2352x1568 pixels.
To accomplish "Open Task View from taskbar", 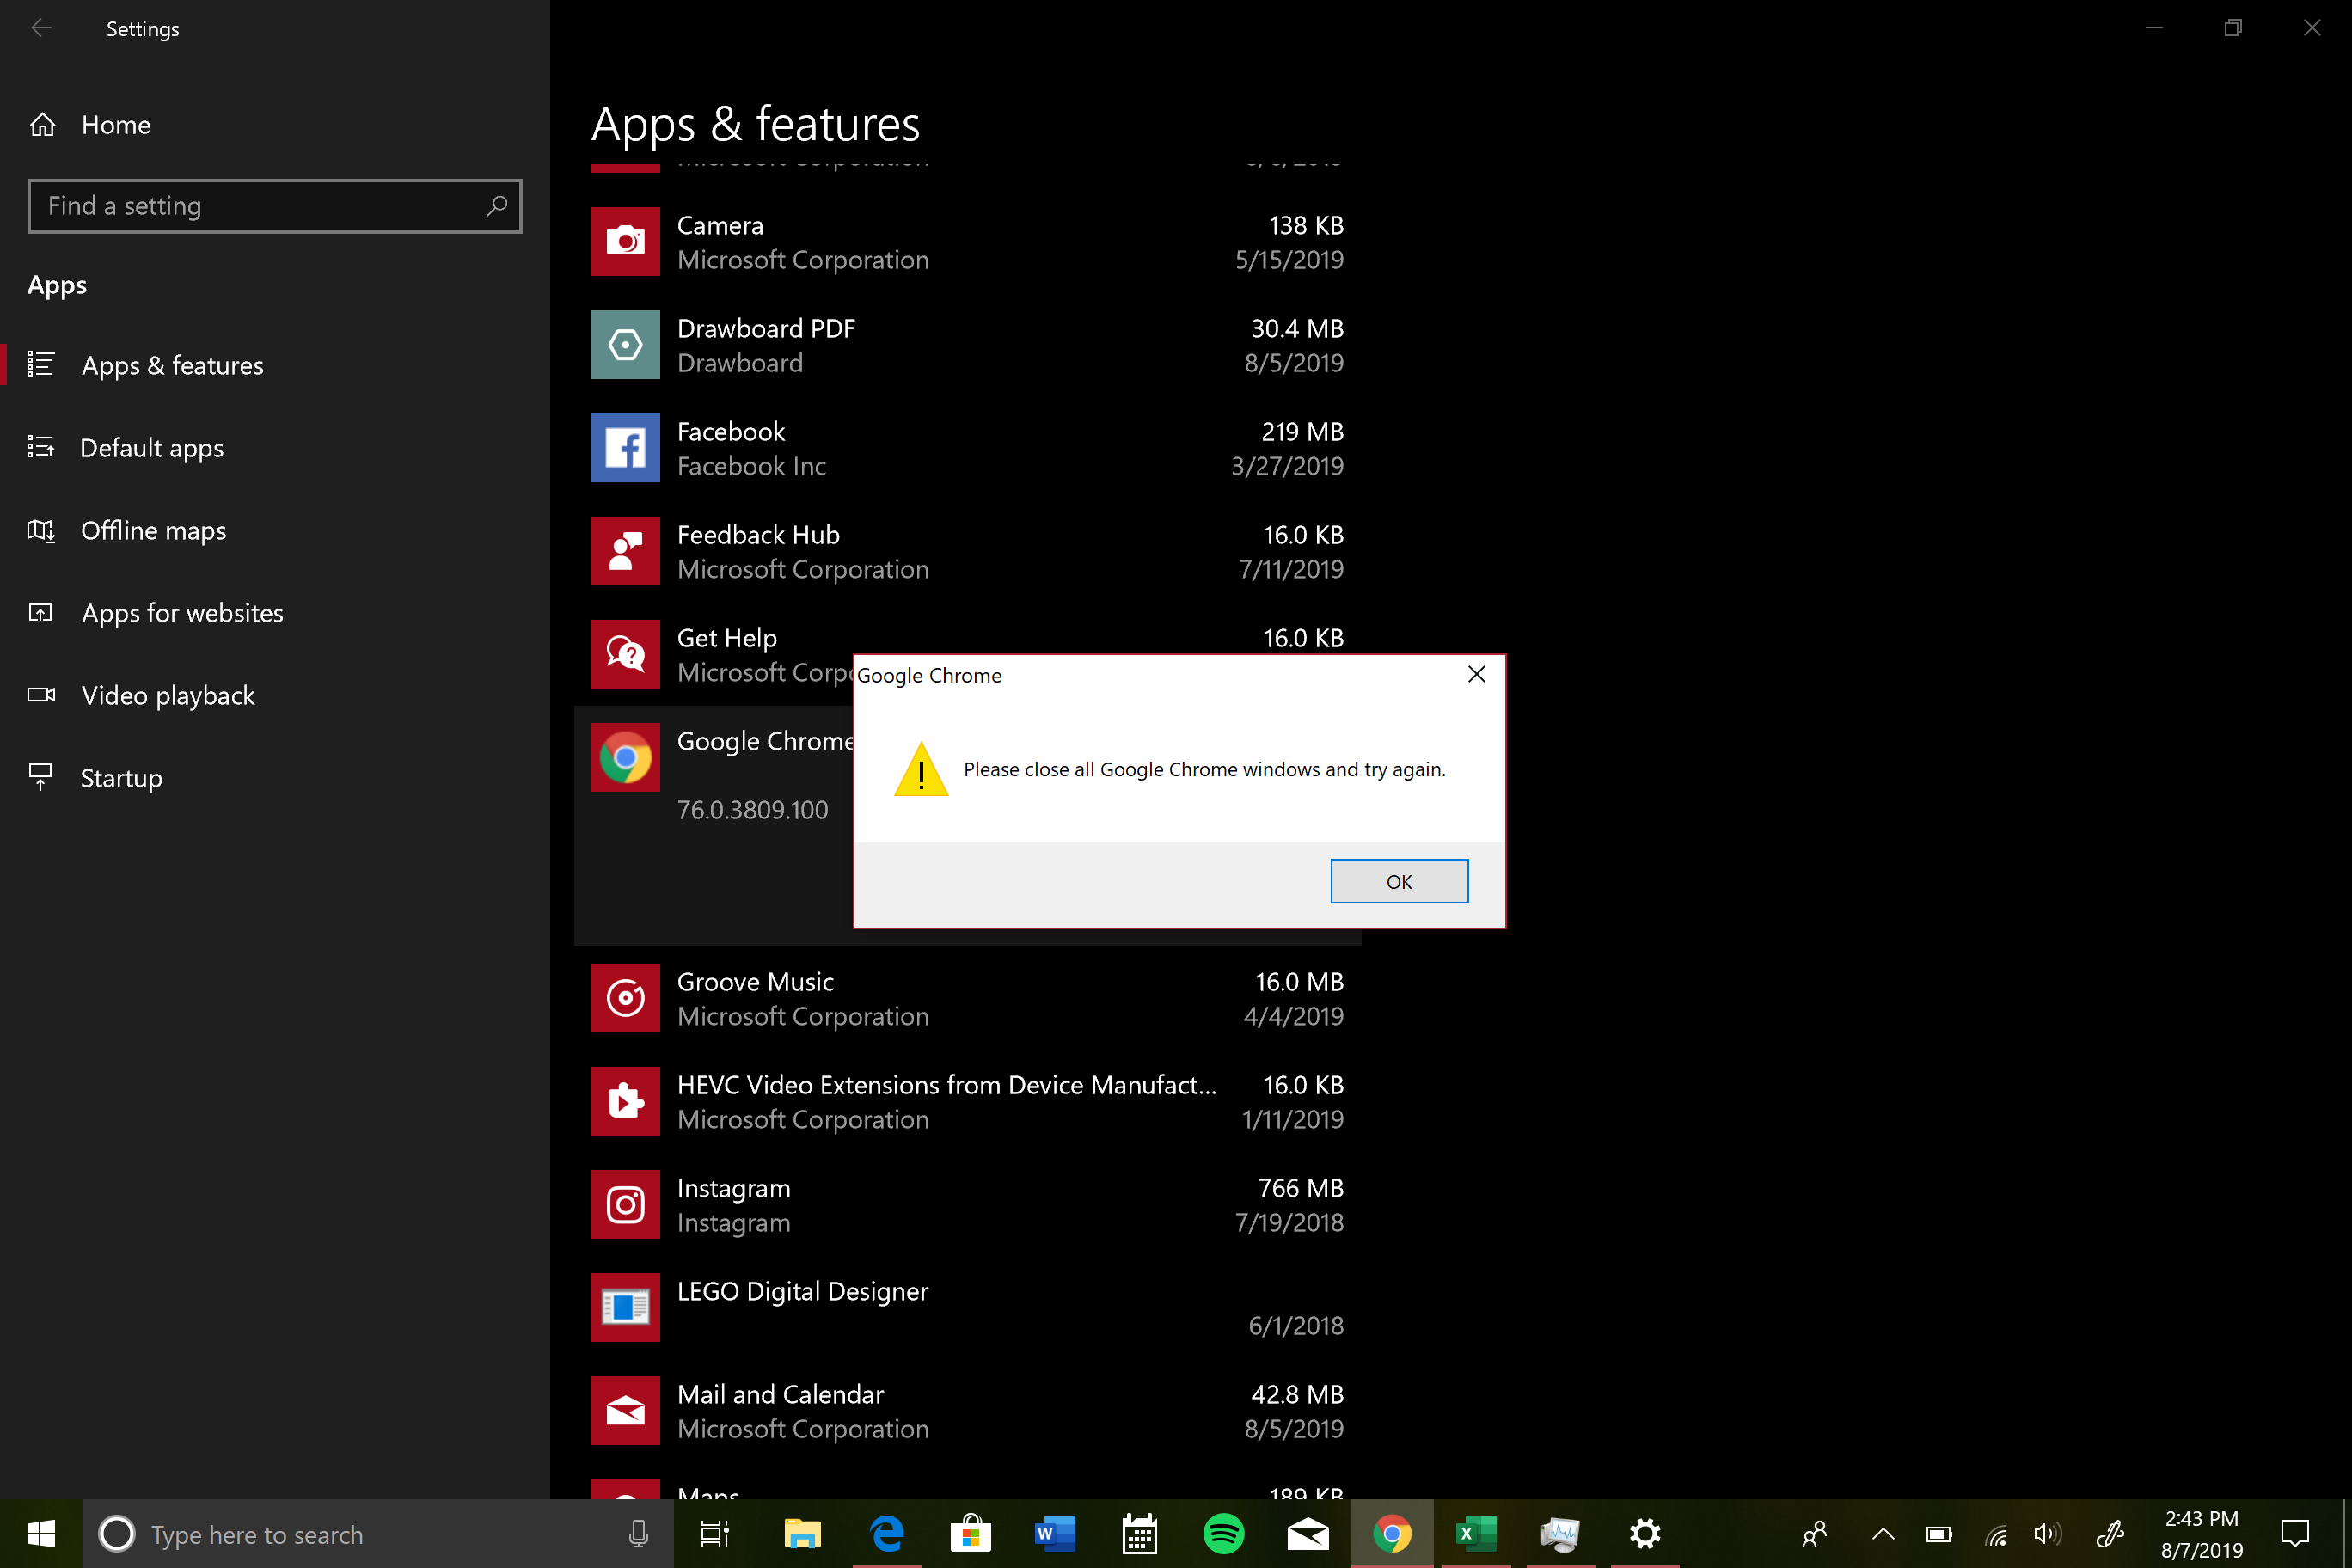I will (x=715, y=1533).
